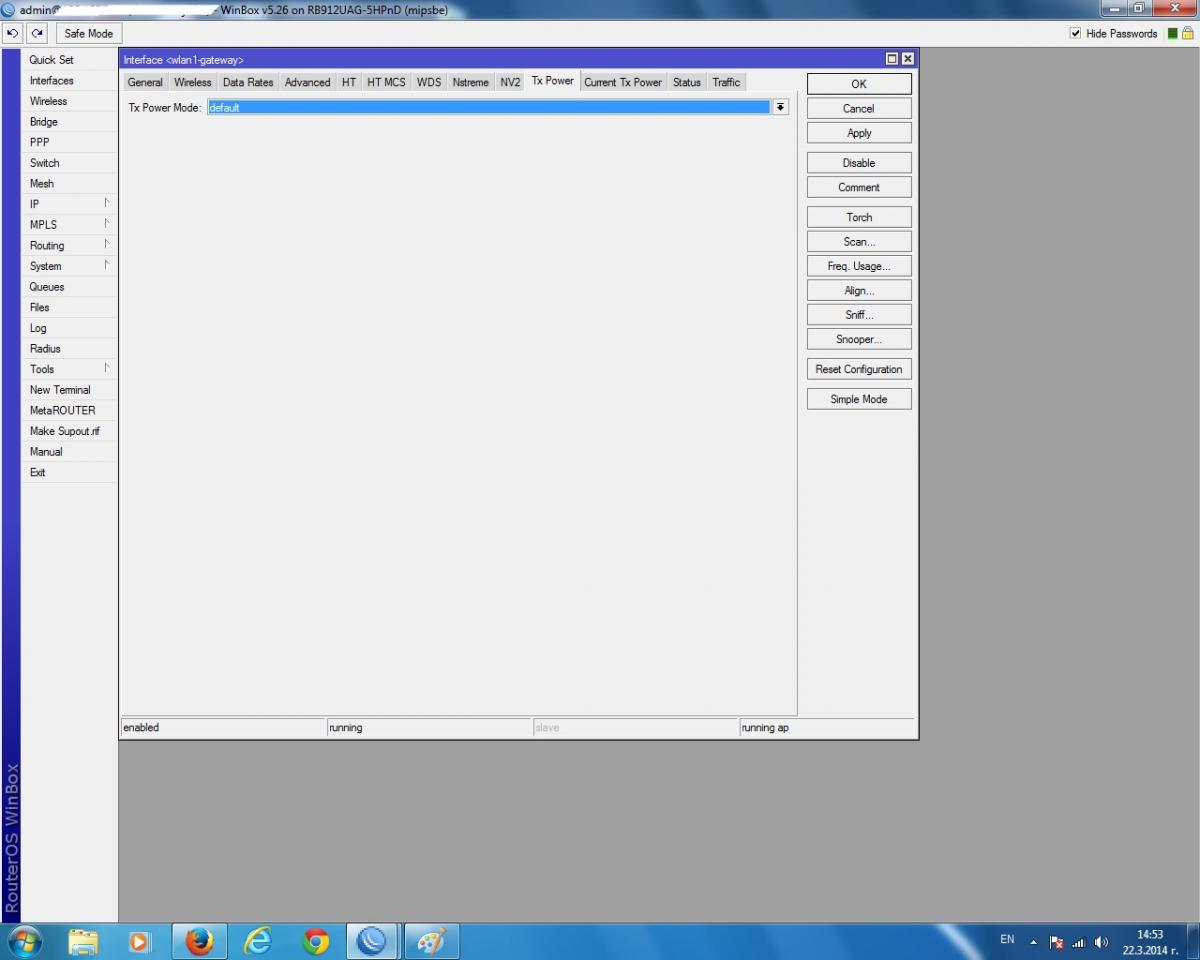Viewport: 1200px width, 960px height.
Task: Click the Reset Configuration button
Action: click(x=858, y=369)
